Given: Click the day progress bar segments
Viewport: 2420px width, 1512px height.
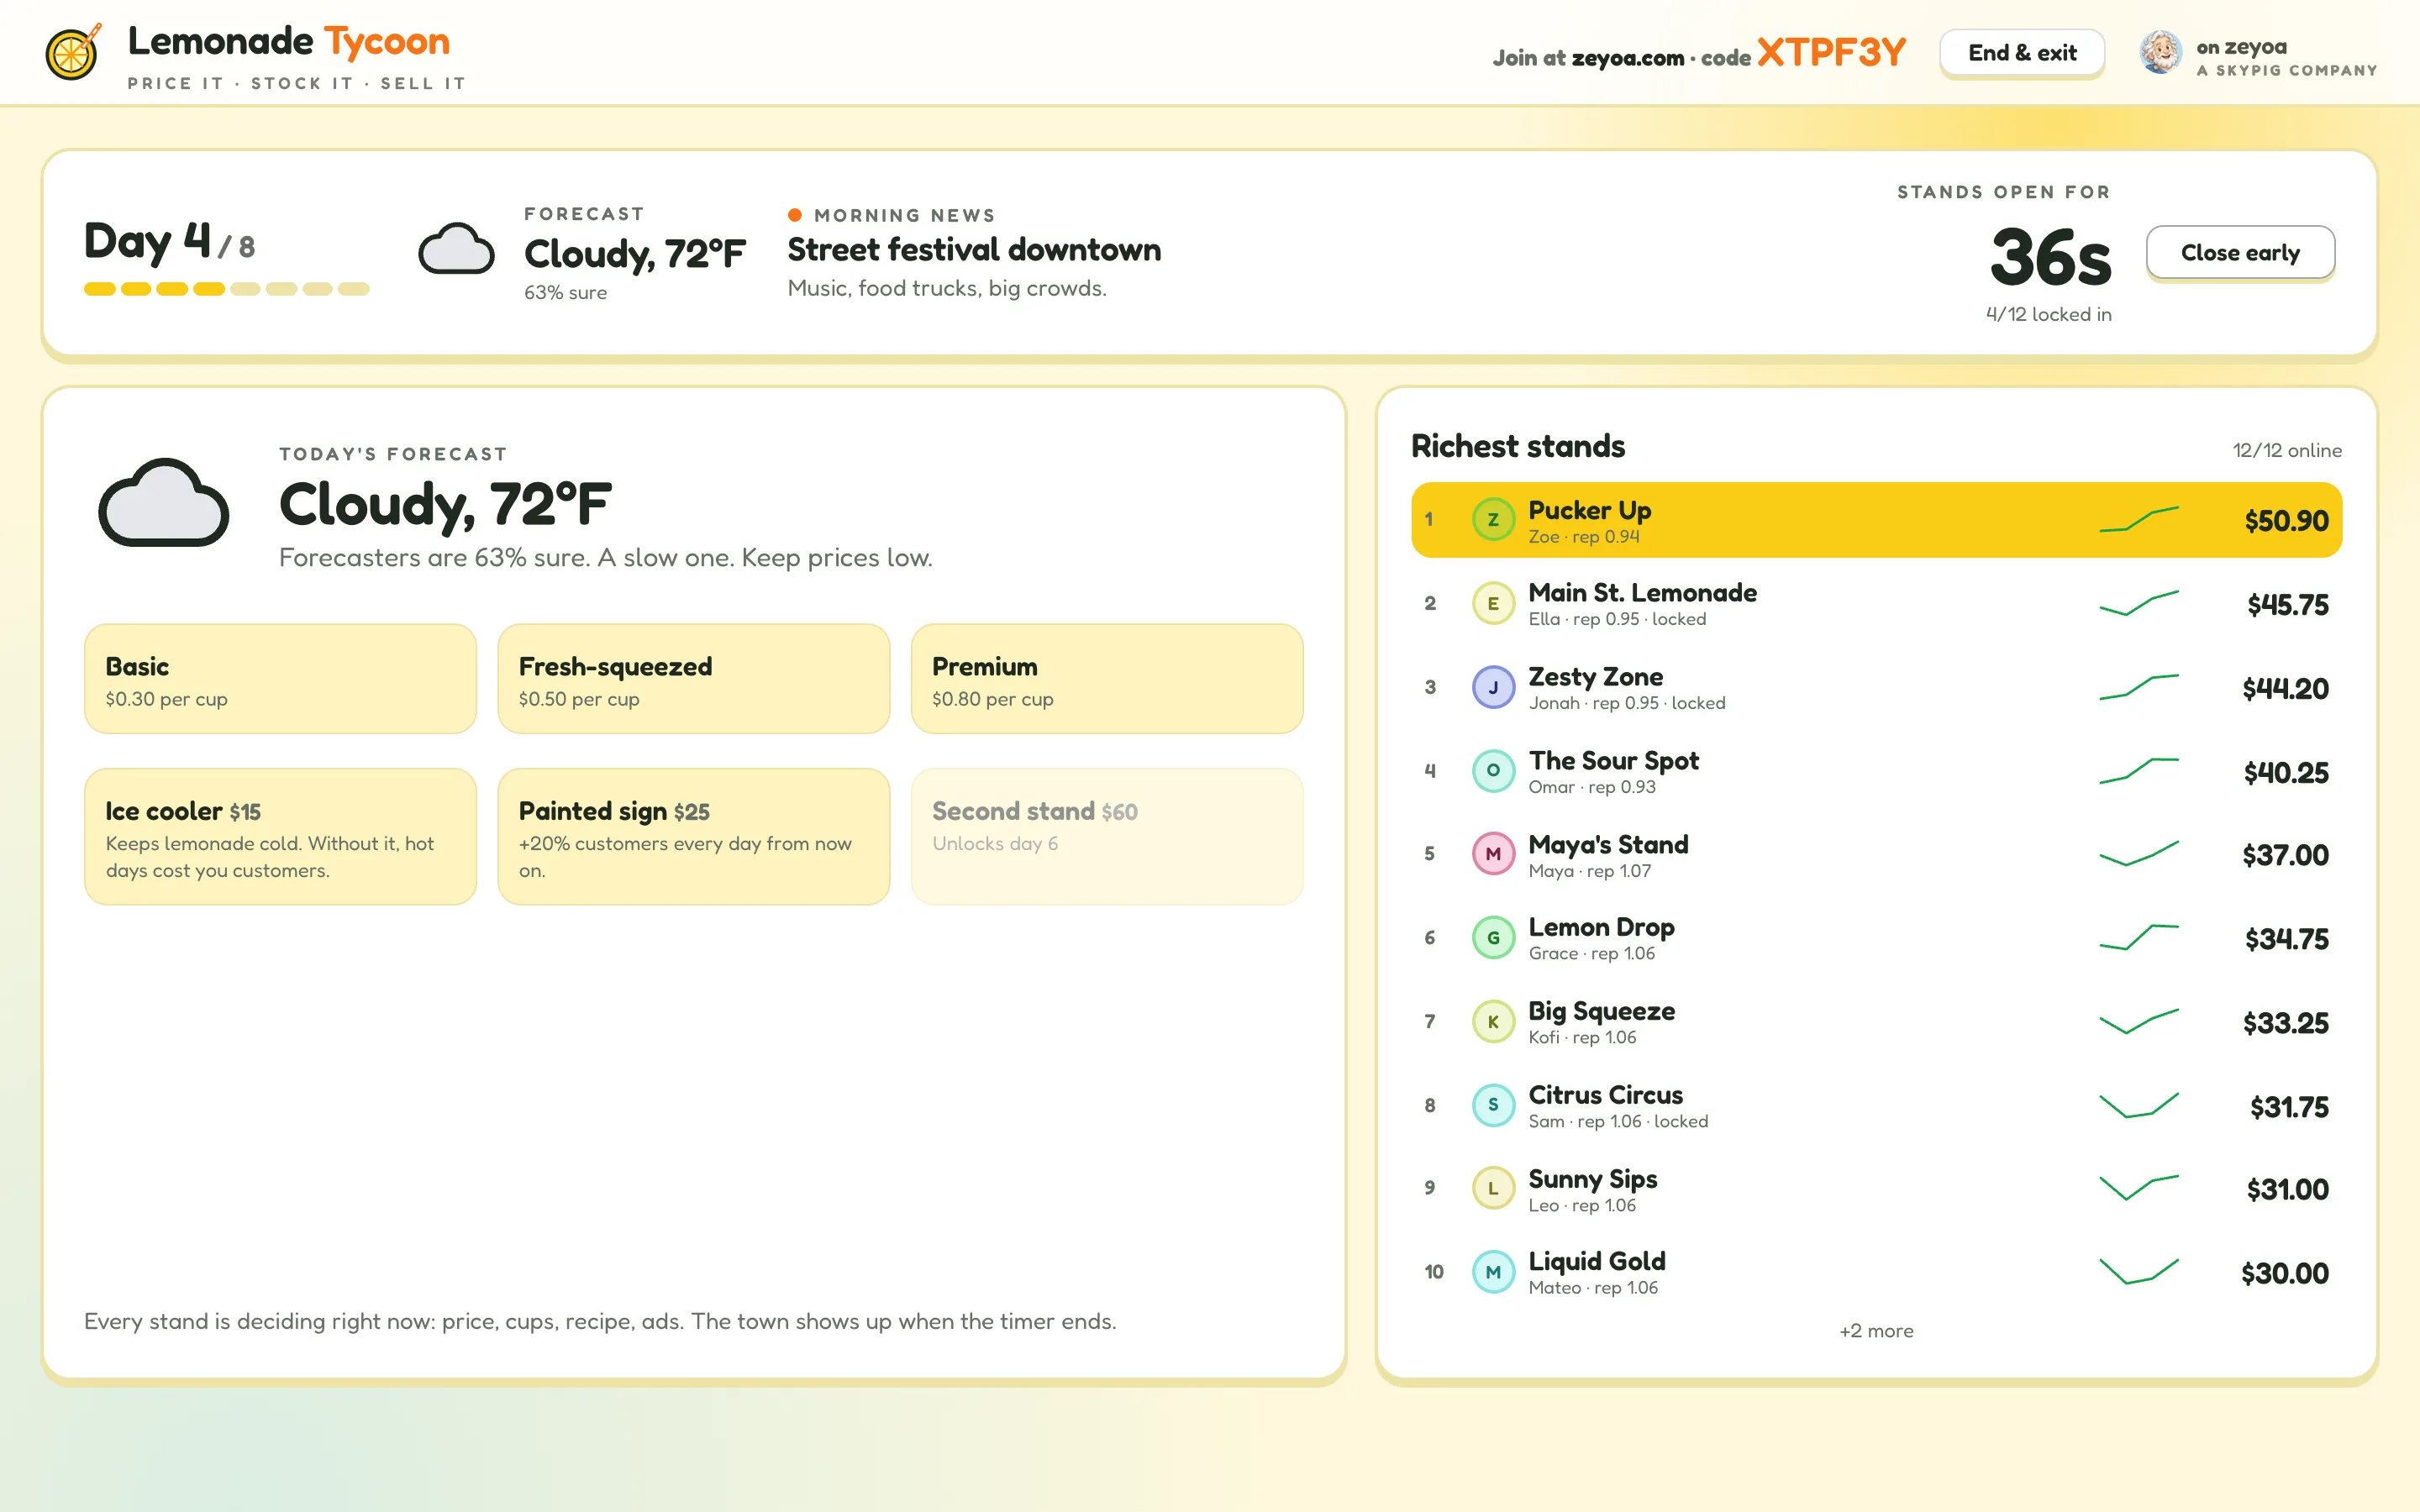Looking at the screenshot, I should (227, 289).
